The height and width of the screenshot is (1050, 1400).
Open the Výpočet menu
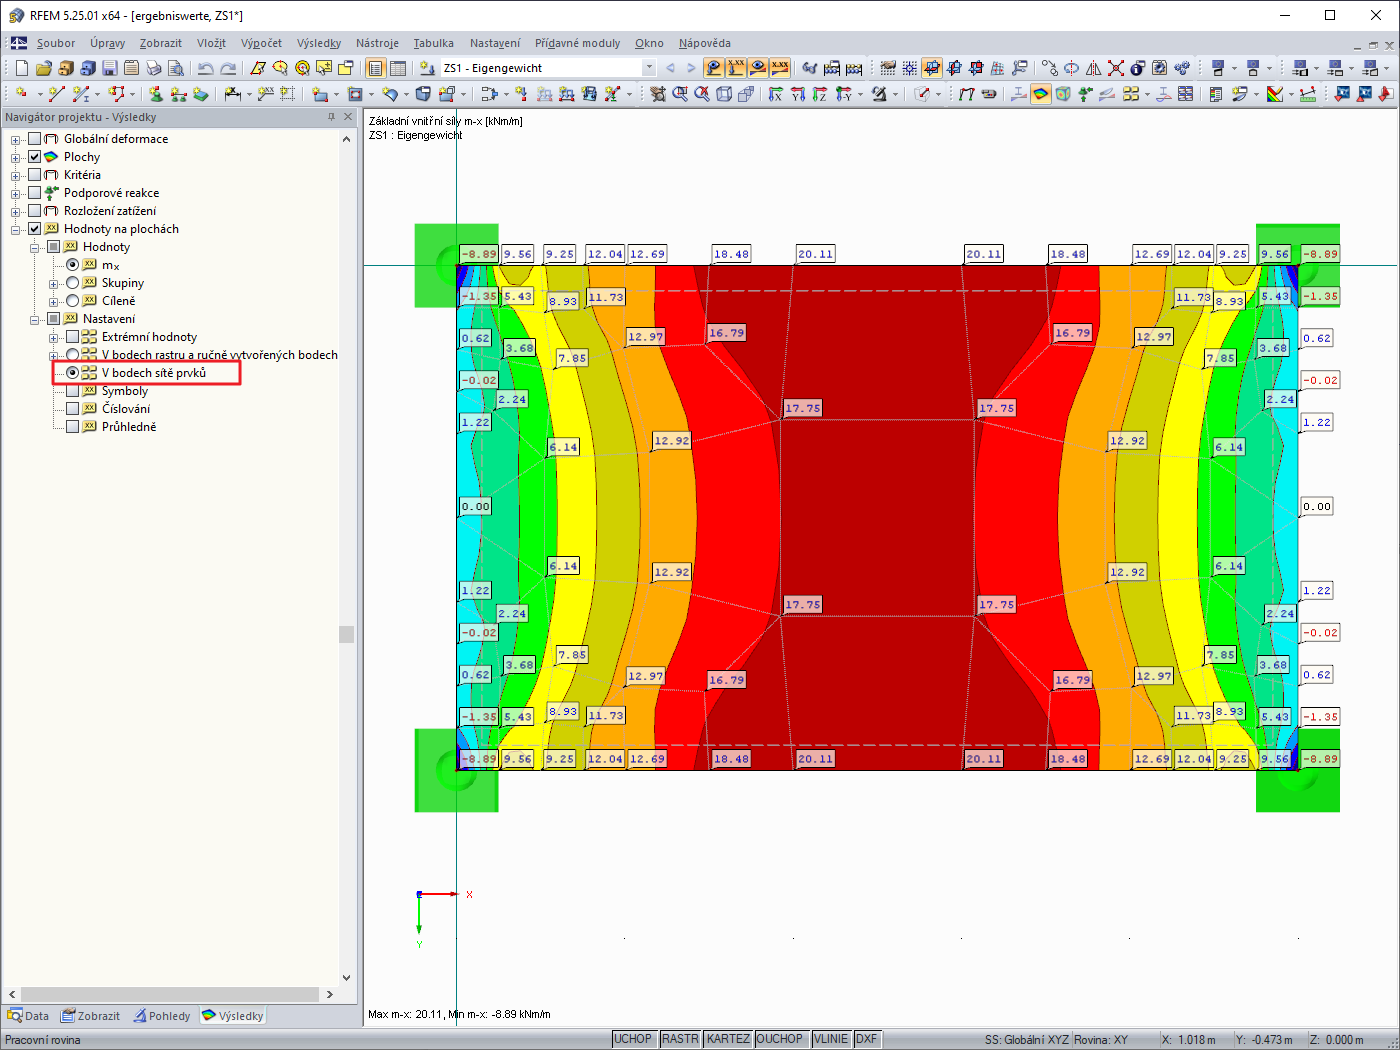(x=261, y=43)
